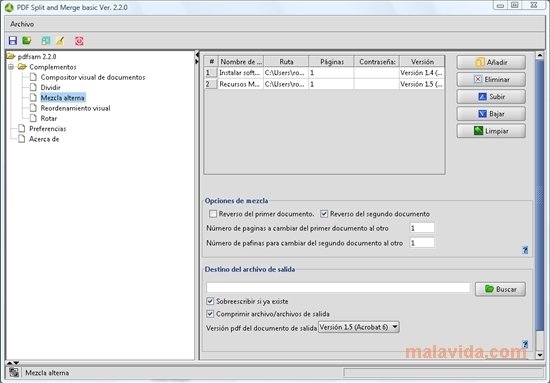Open Reordenamiento visual plugin

click(x=75, y=108)
